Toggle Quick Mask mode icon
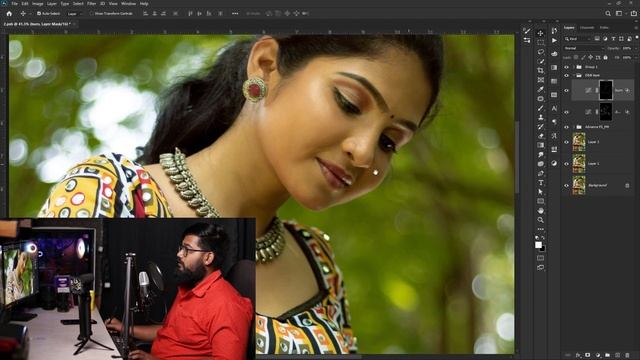This screenshot has height=360, width=640. (x=540, y=258)
